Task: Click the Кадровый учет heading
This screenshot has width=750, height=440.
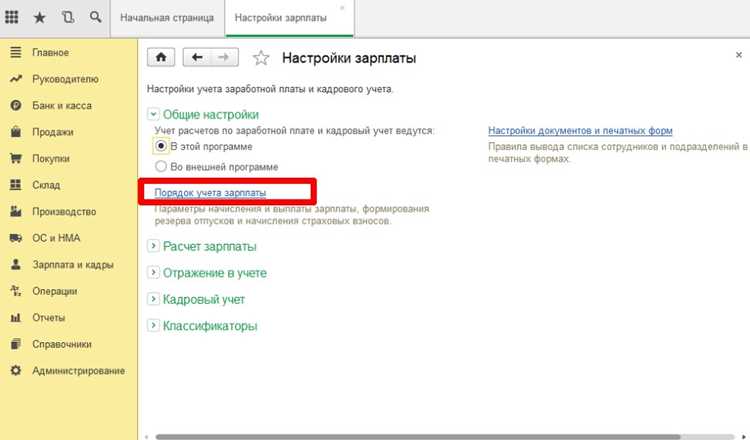Action: pyautogui.click(x=204, y=299)
